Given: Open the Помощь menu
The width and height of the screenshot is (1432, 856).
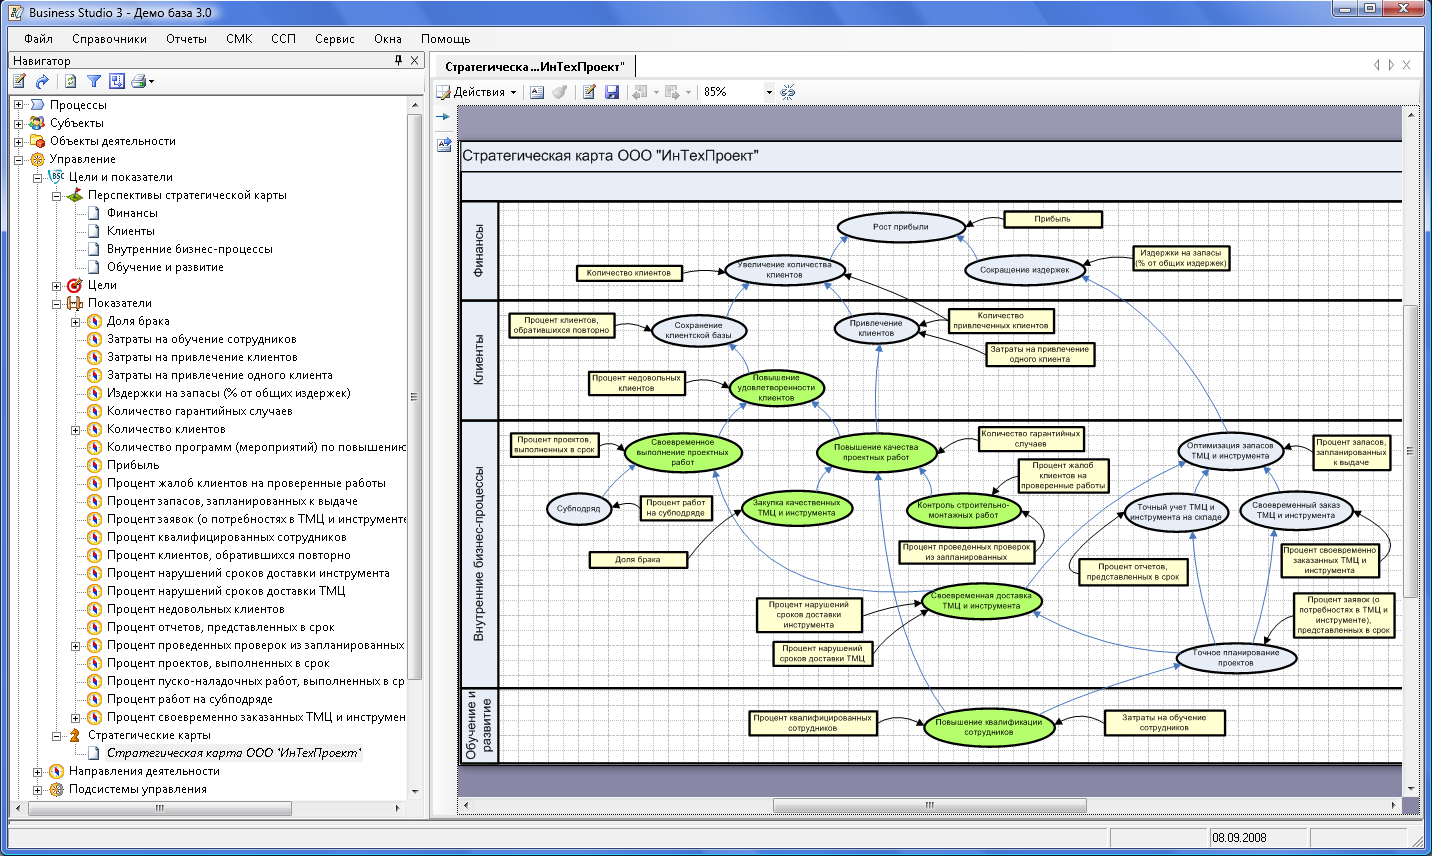Looking at the screenshot, I should [445, 39].
